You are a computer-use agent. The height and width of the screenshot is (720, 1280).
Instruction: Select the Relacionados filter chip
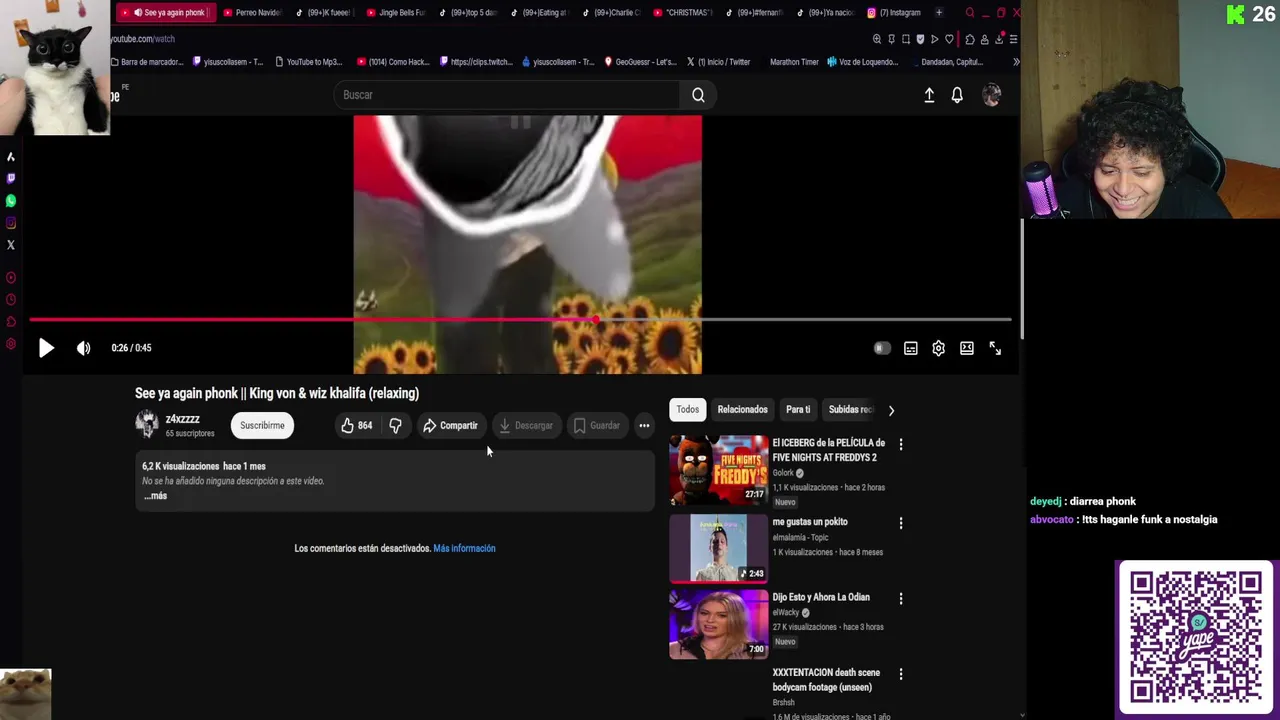[x=742, y=410]
